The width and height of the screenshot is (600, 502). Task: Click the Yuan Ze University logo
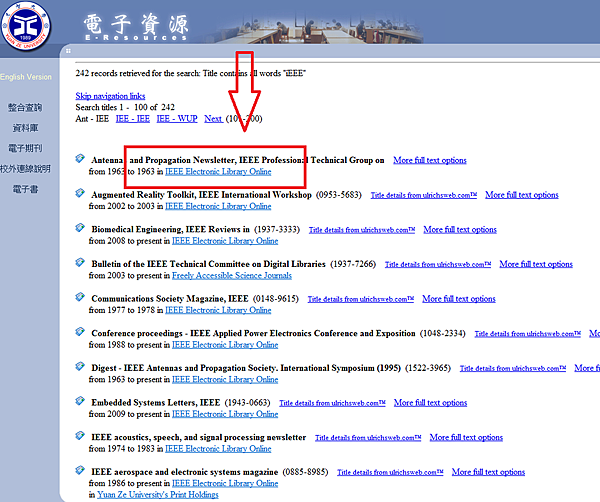click(x=26, y=26)
